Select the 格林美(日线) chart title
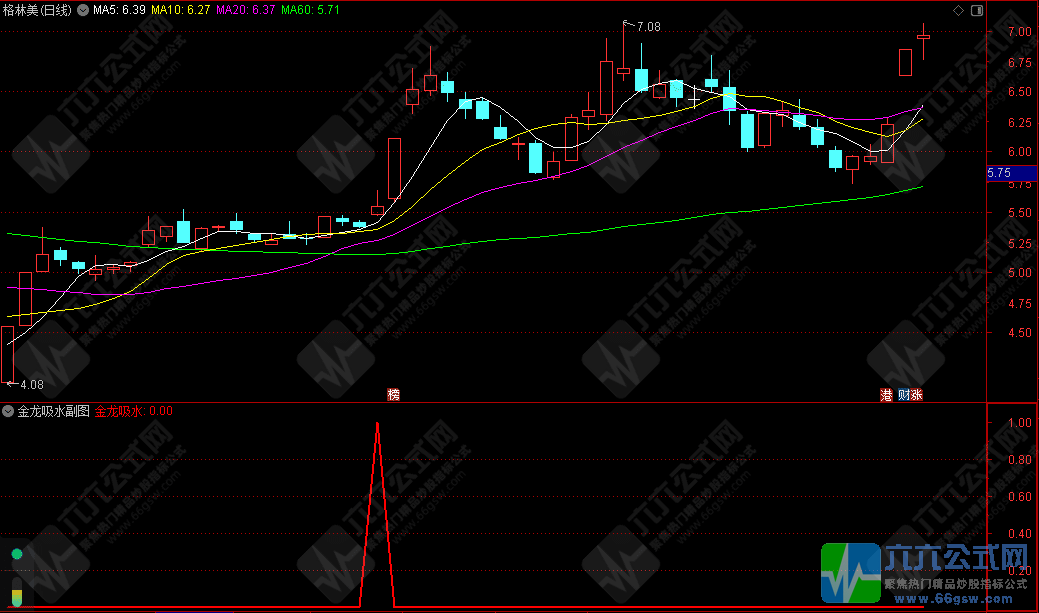 pyautogui.click(x=37, y=10)
